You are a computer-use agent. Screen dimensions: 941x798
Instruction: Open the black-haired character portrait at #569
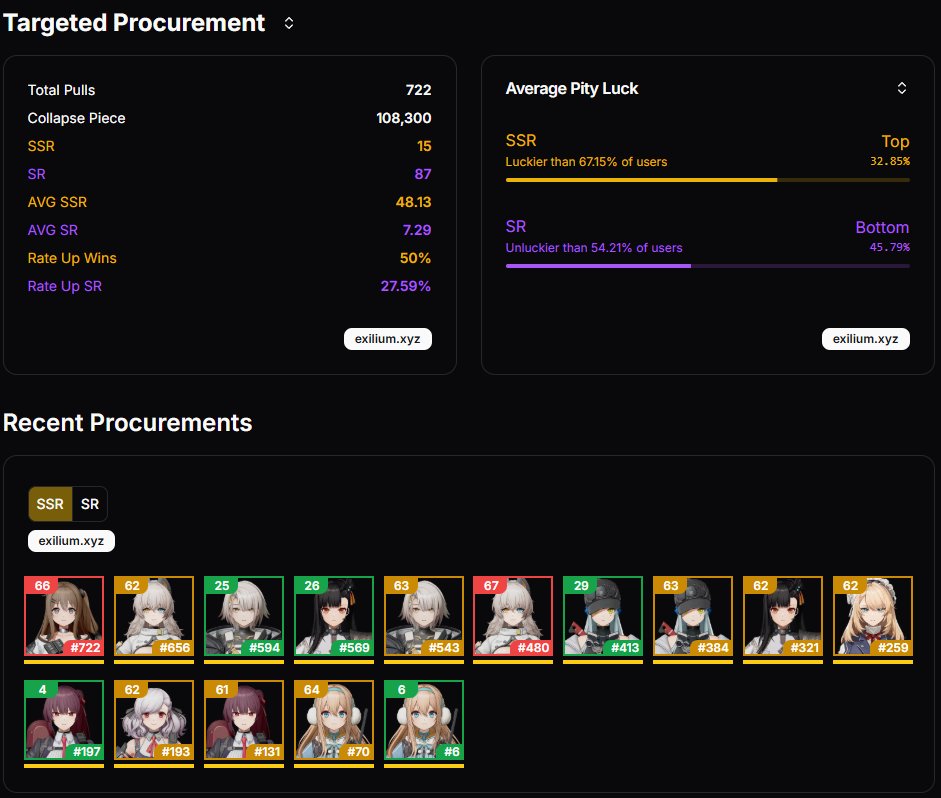(334, 616)
